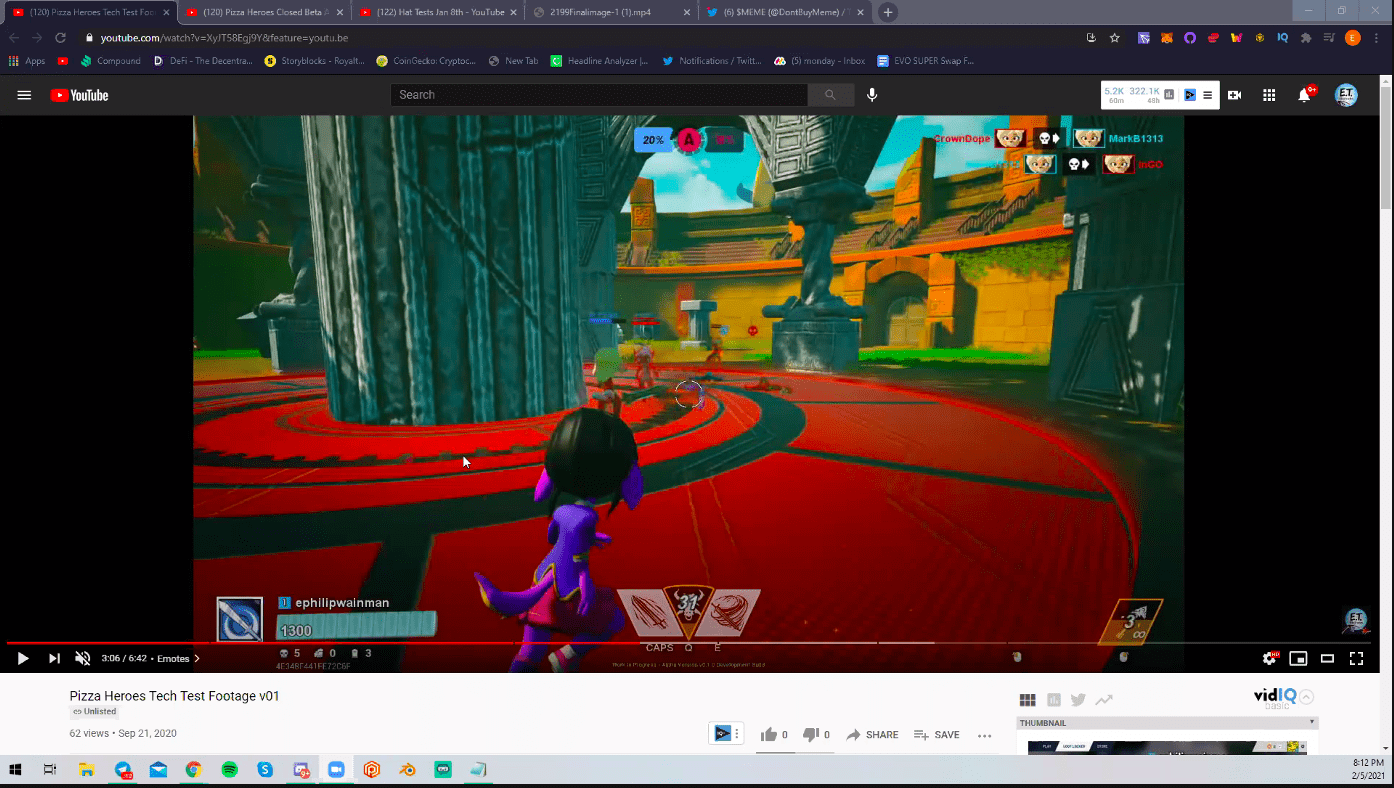Open the monday - Inbox bookmark

(820, 61)
